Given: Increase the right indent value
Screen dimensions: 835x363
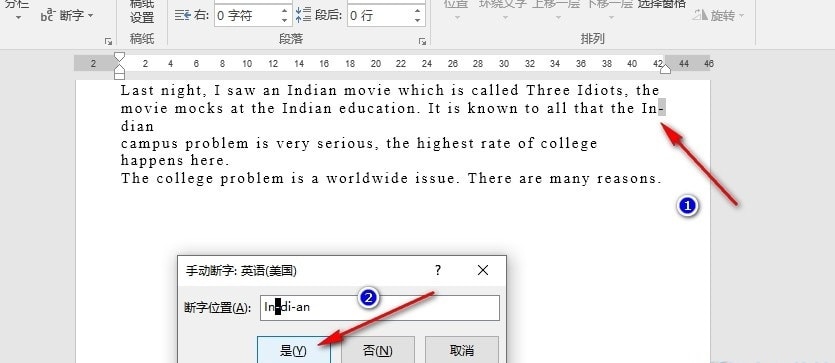Looking at the screenshot, I should 285,11.
